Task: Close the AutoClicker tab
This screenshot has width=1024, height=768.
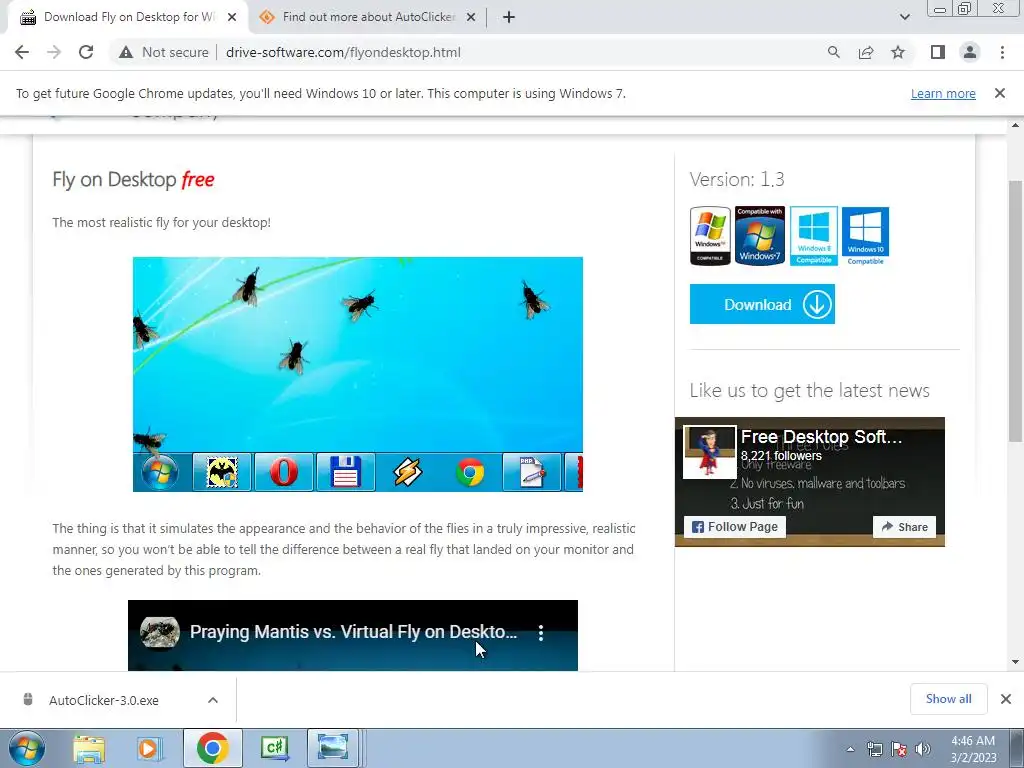Action: click(471, 17)
